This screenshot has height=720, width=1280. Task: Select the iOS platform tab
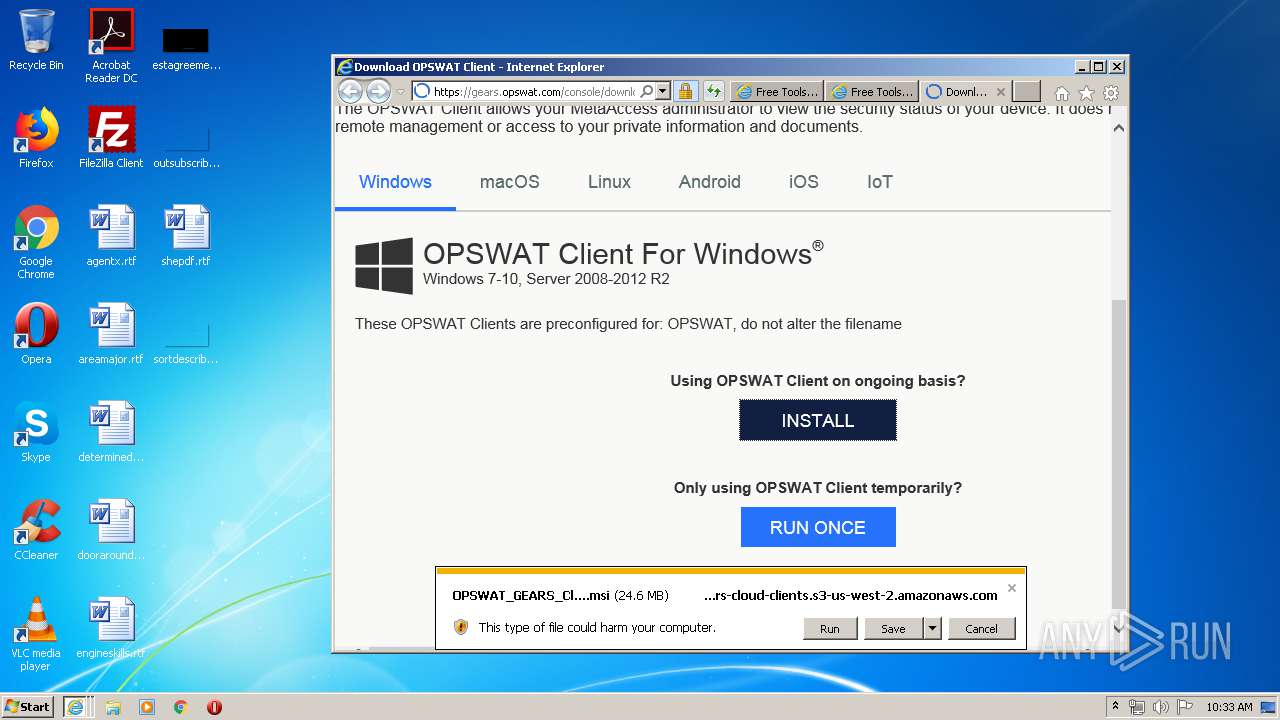point(803,182)
